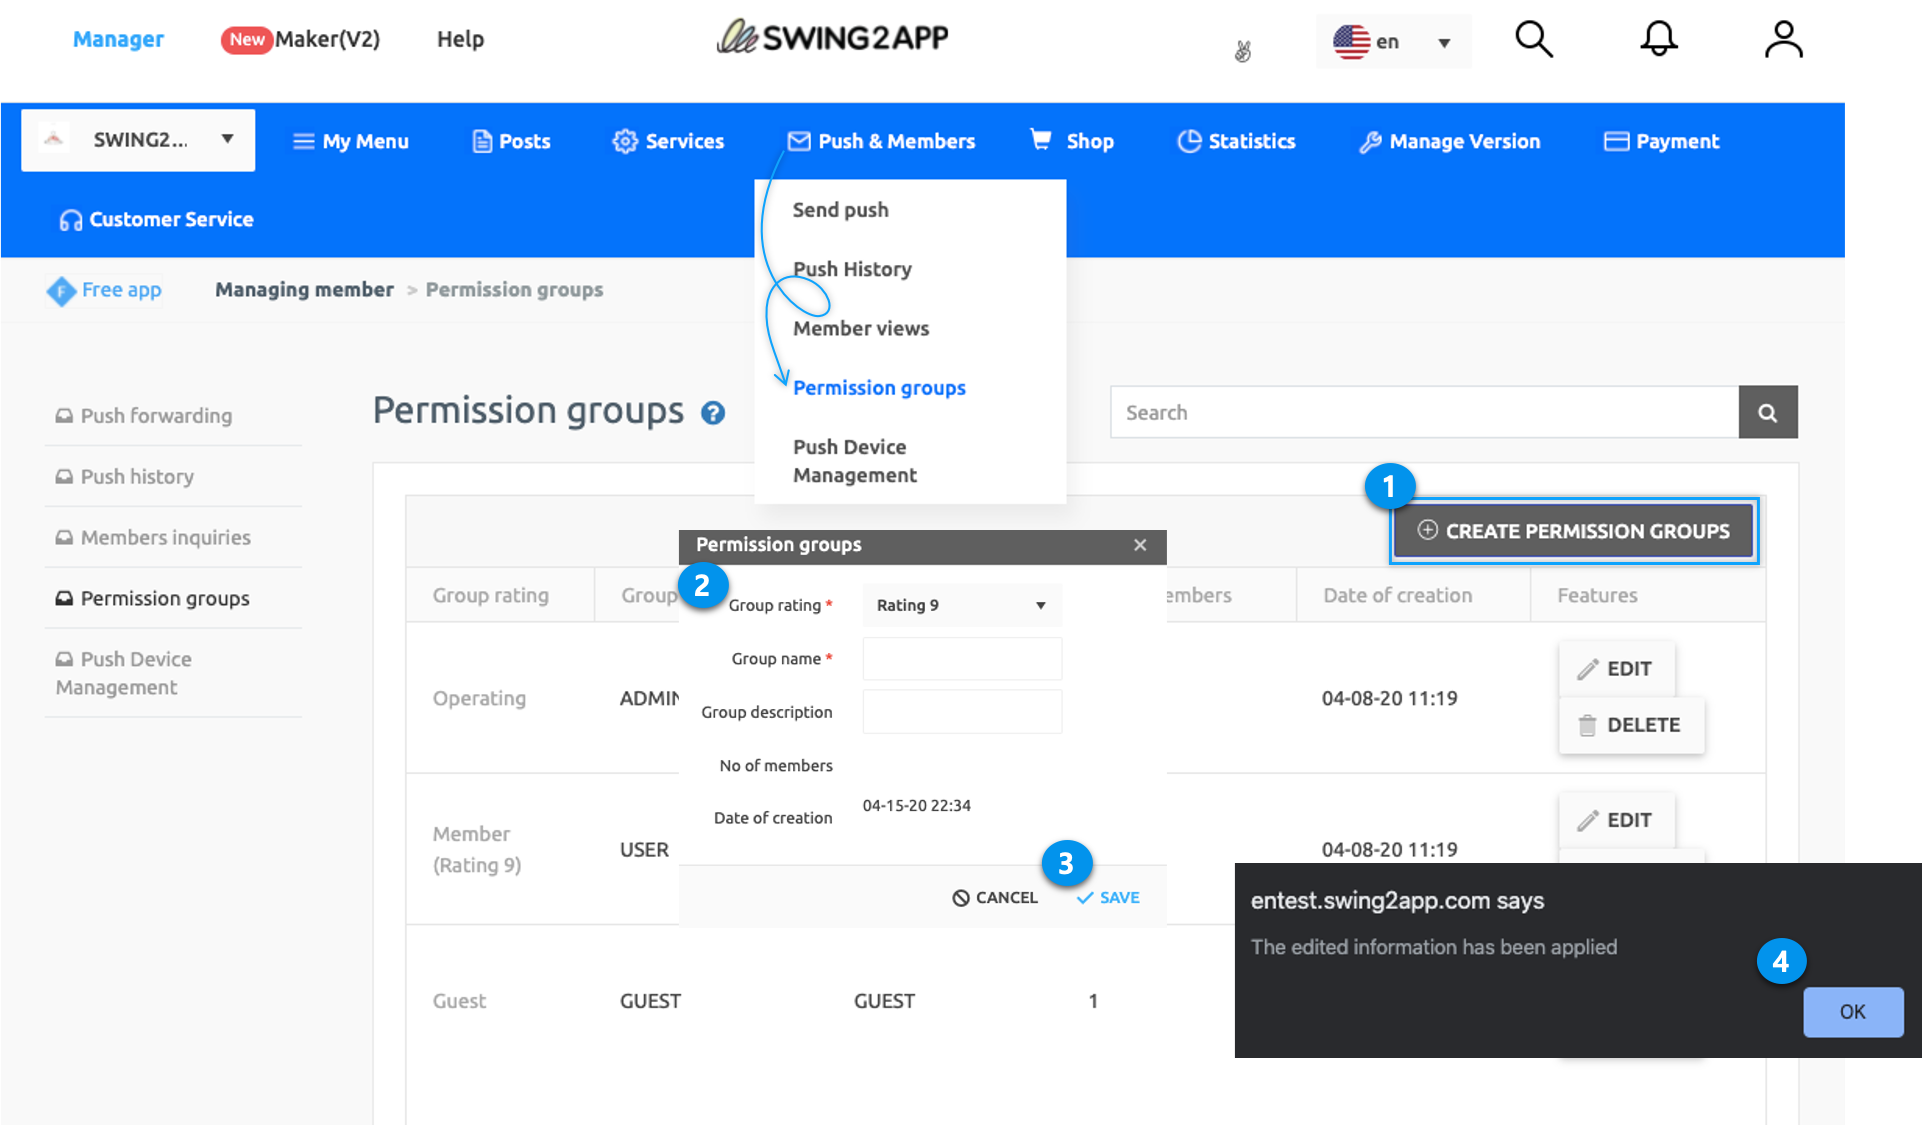Viewport: 1922px width, 1125px height.
Task: Switch to Manager tab
Action: click(x=118, y=39)
